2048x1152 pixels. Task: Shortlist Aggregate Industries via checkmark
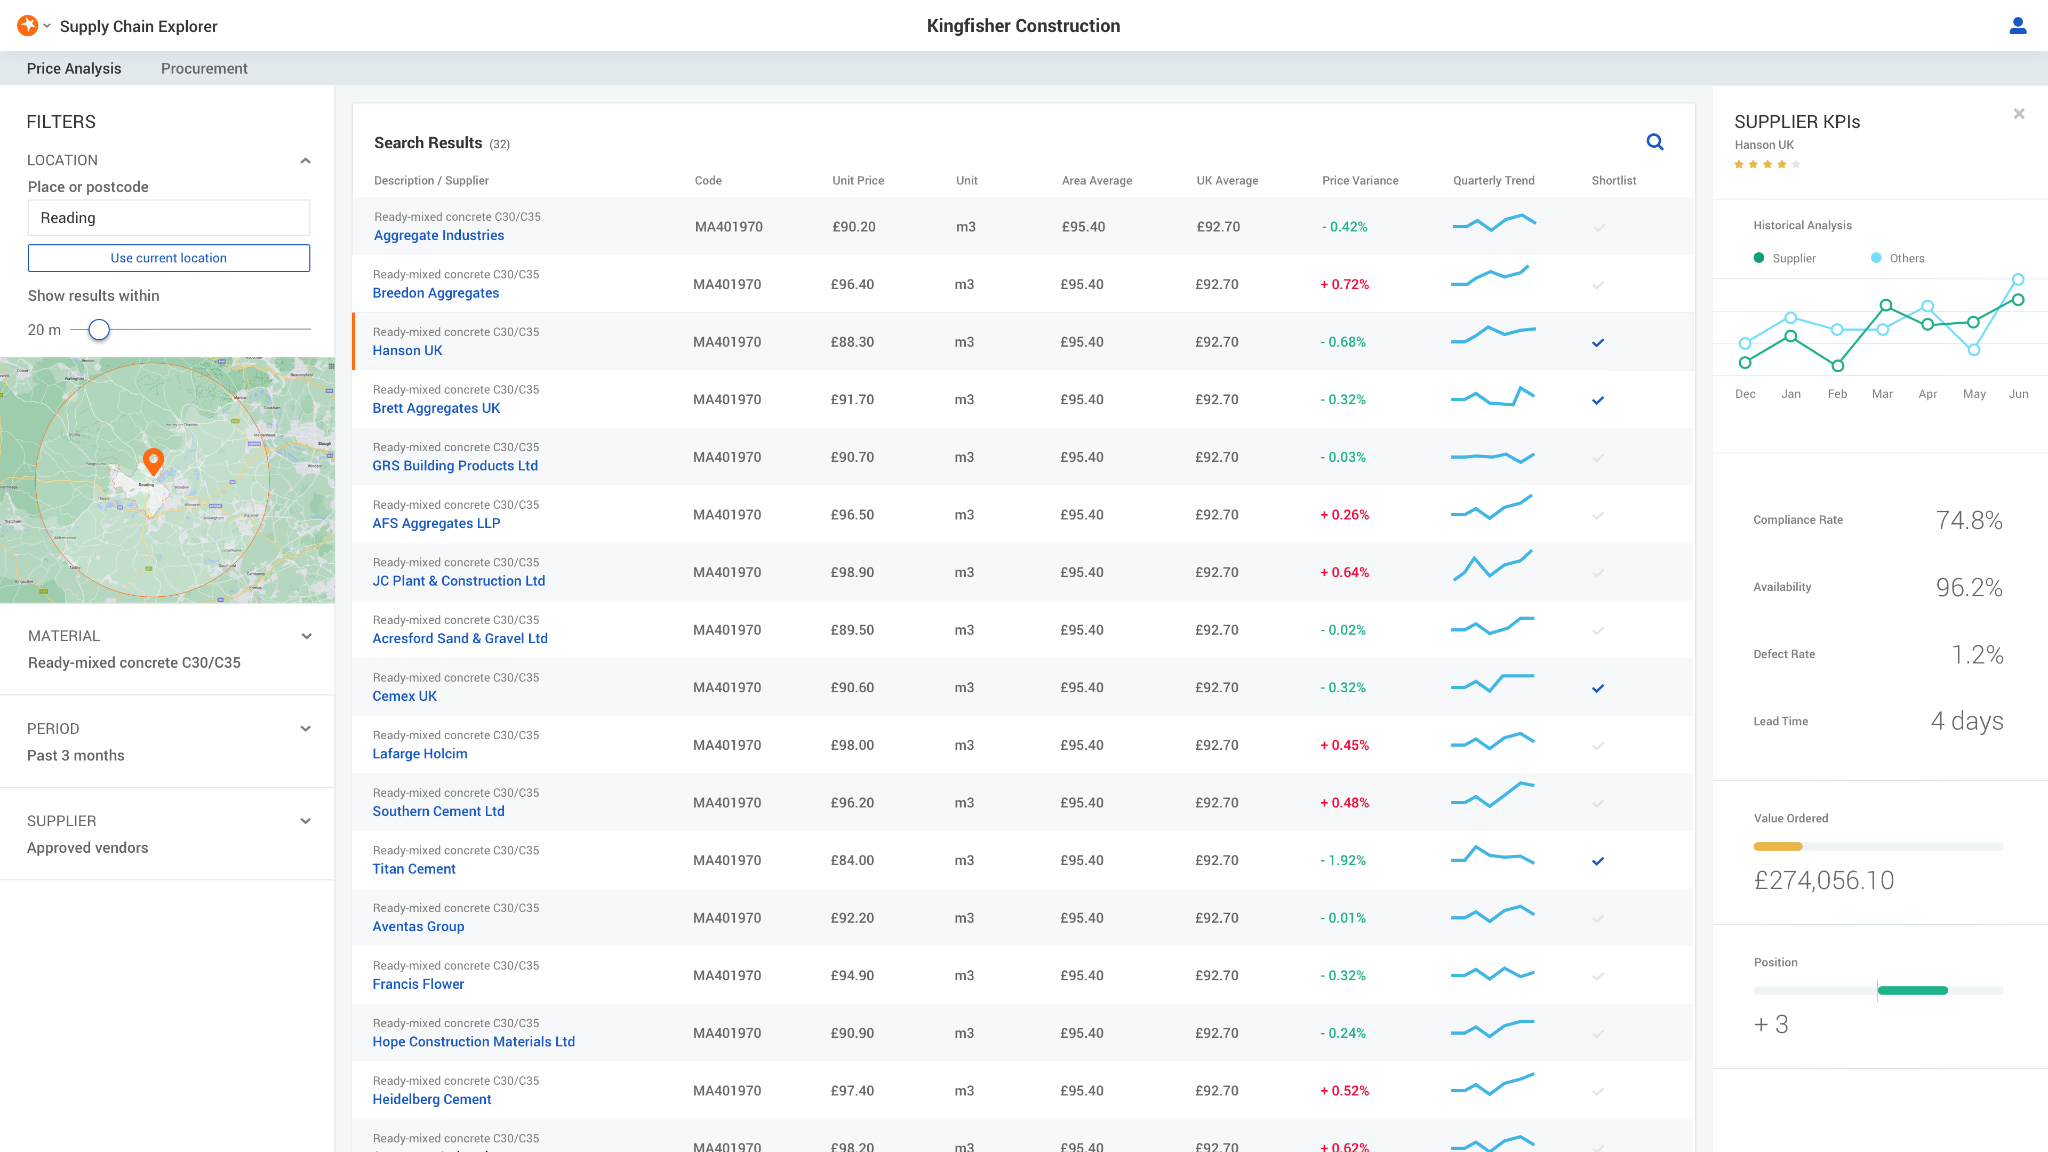[x=1599, y=227]
